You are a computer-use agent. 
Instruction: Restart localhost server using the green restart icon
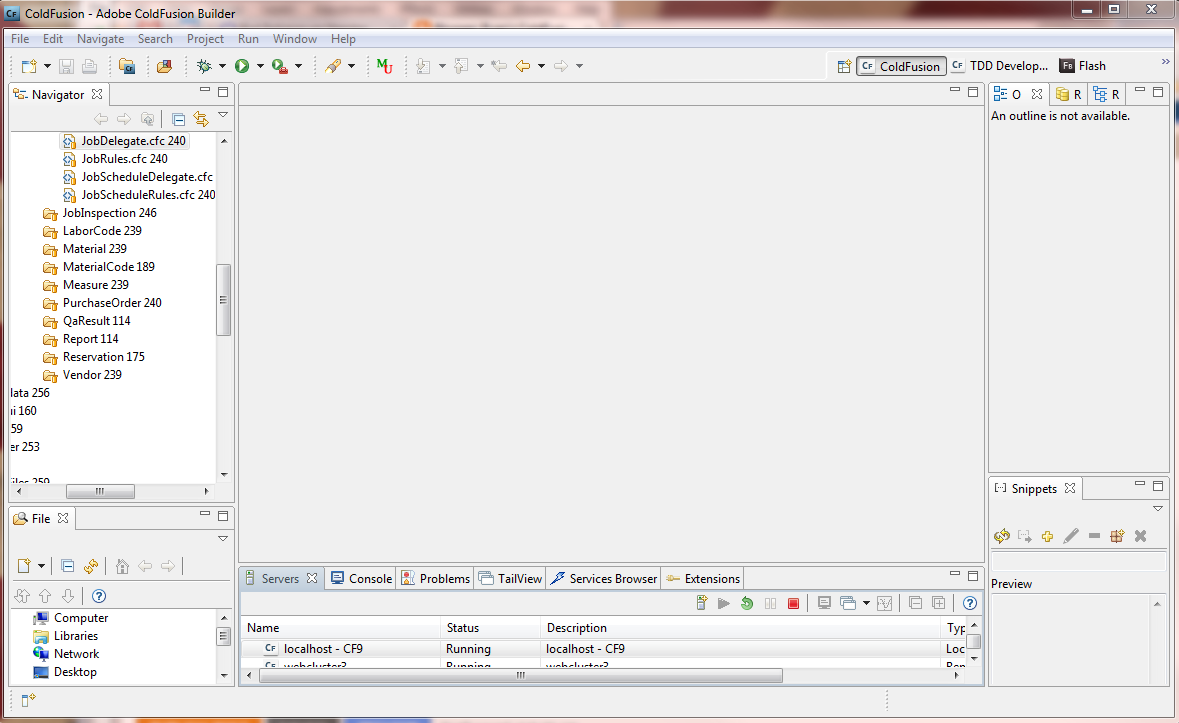click(746, 603)
